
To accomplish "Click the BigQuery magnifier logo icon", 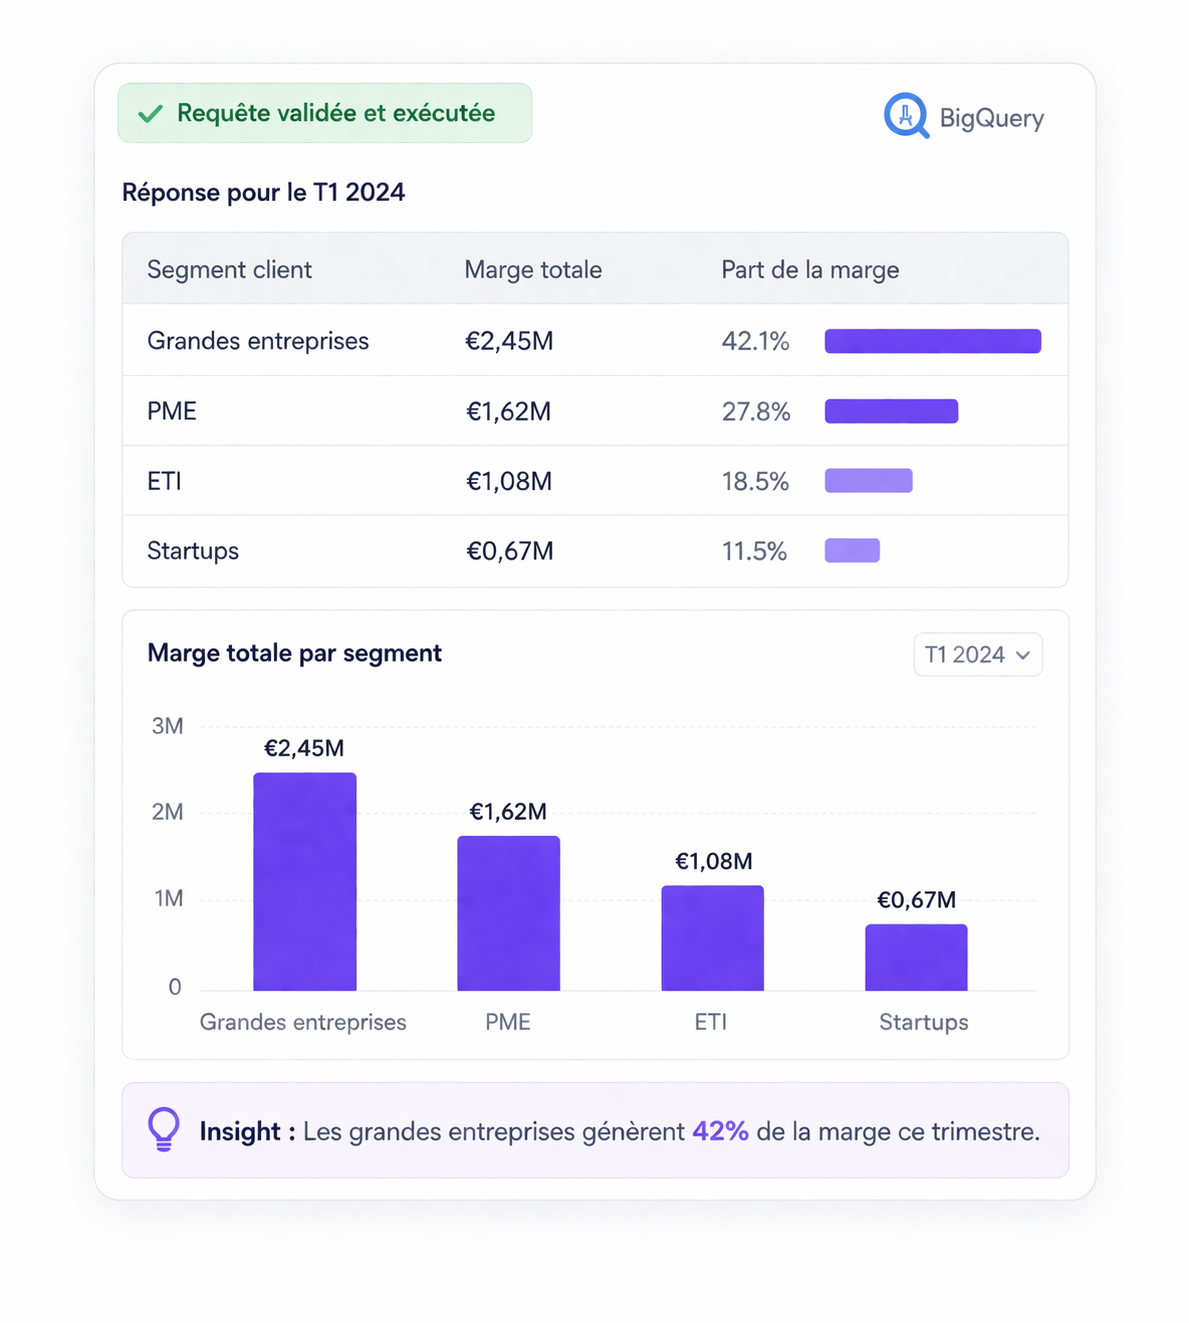I will 906,116.
